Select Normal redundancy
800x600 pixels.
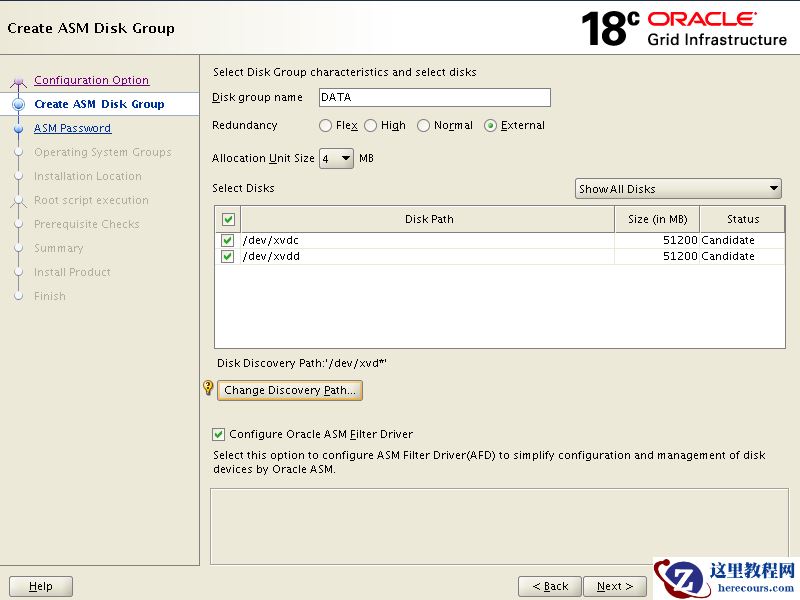point(423,126)
